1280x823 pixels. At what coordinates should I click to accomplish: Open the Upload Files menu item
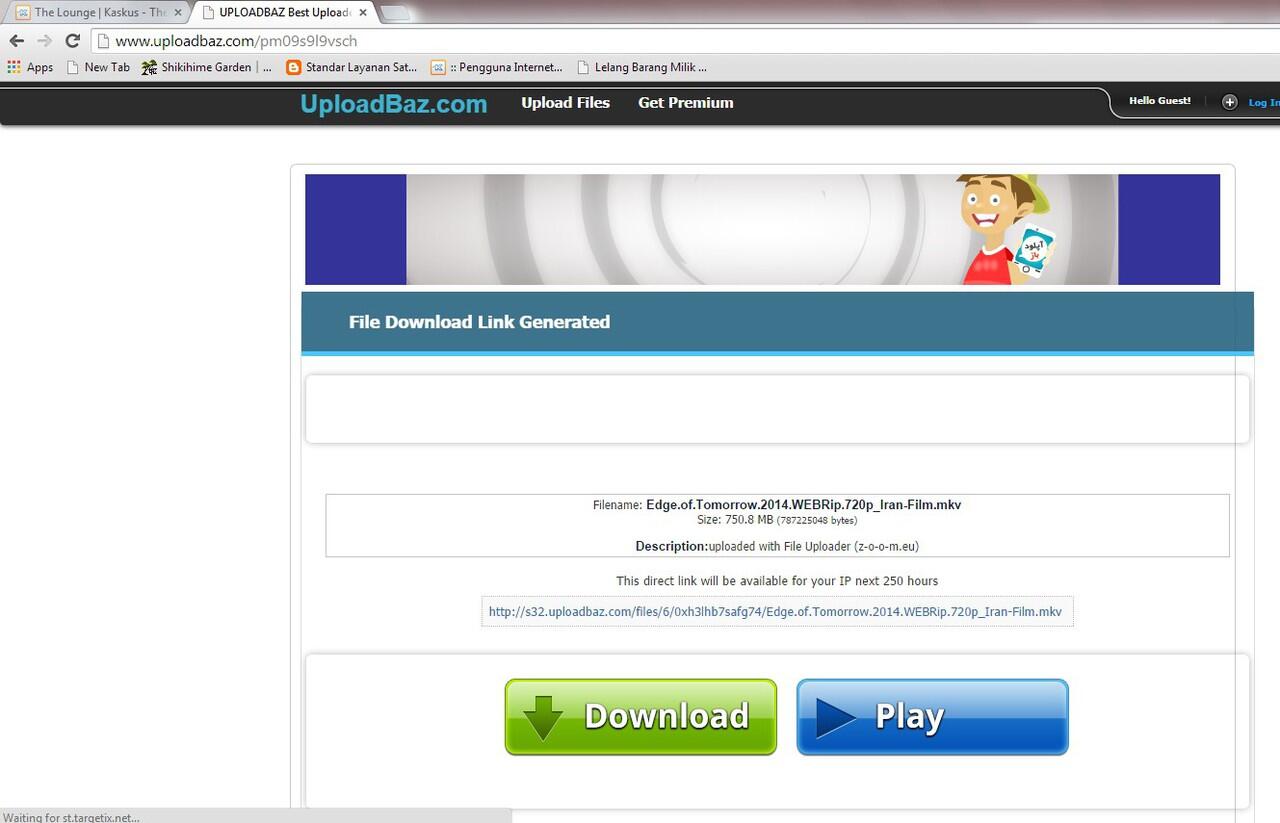(x=565, y=103)
